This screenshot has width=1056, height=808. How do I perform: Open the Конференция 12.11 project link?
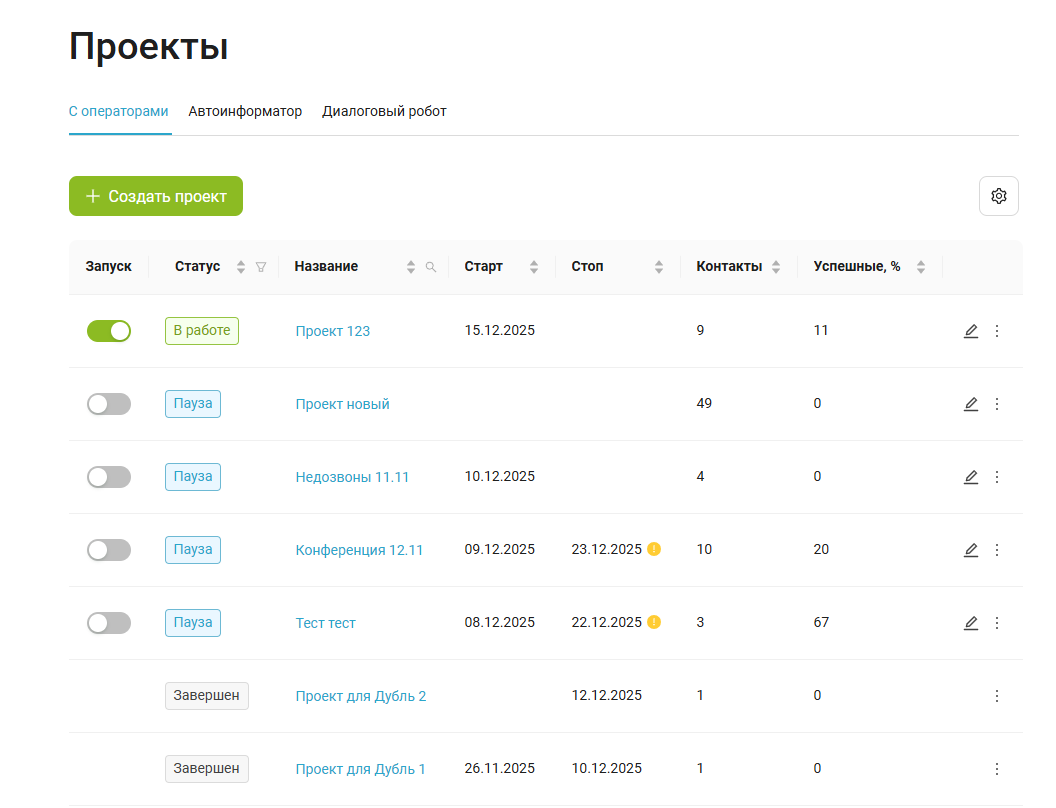coord(359,550)
